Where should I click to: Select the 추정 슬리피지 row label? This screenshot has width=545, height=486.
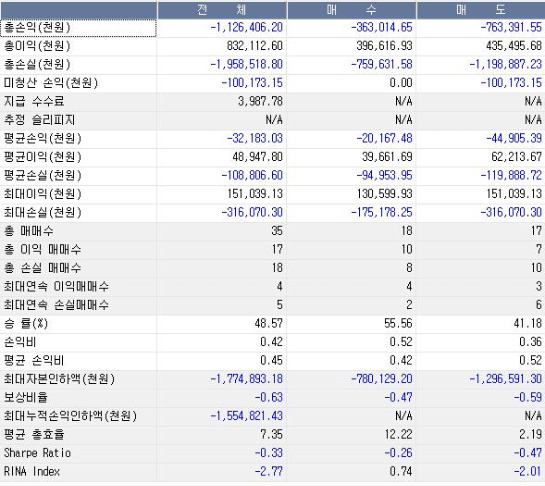pyautogui.click(x=39, y=120)
